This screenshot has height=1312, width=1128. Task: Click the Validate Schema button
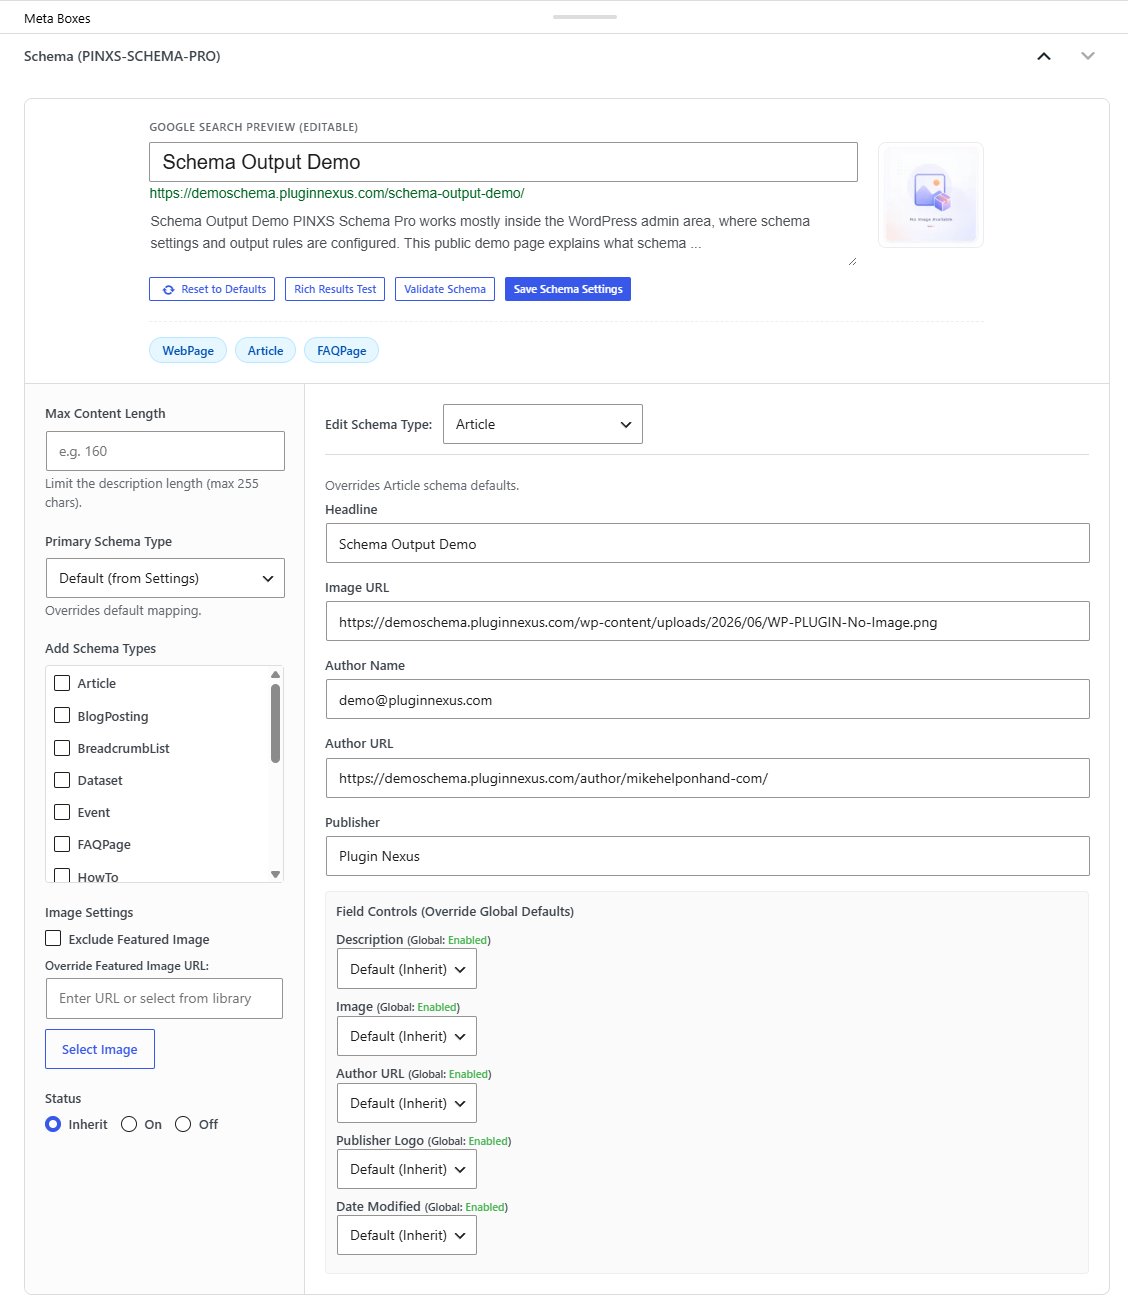(445, 289)
